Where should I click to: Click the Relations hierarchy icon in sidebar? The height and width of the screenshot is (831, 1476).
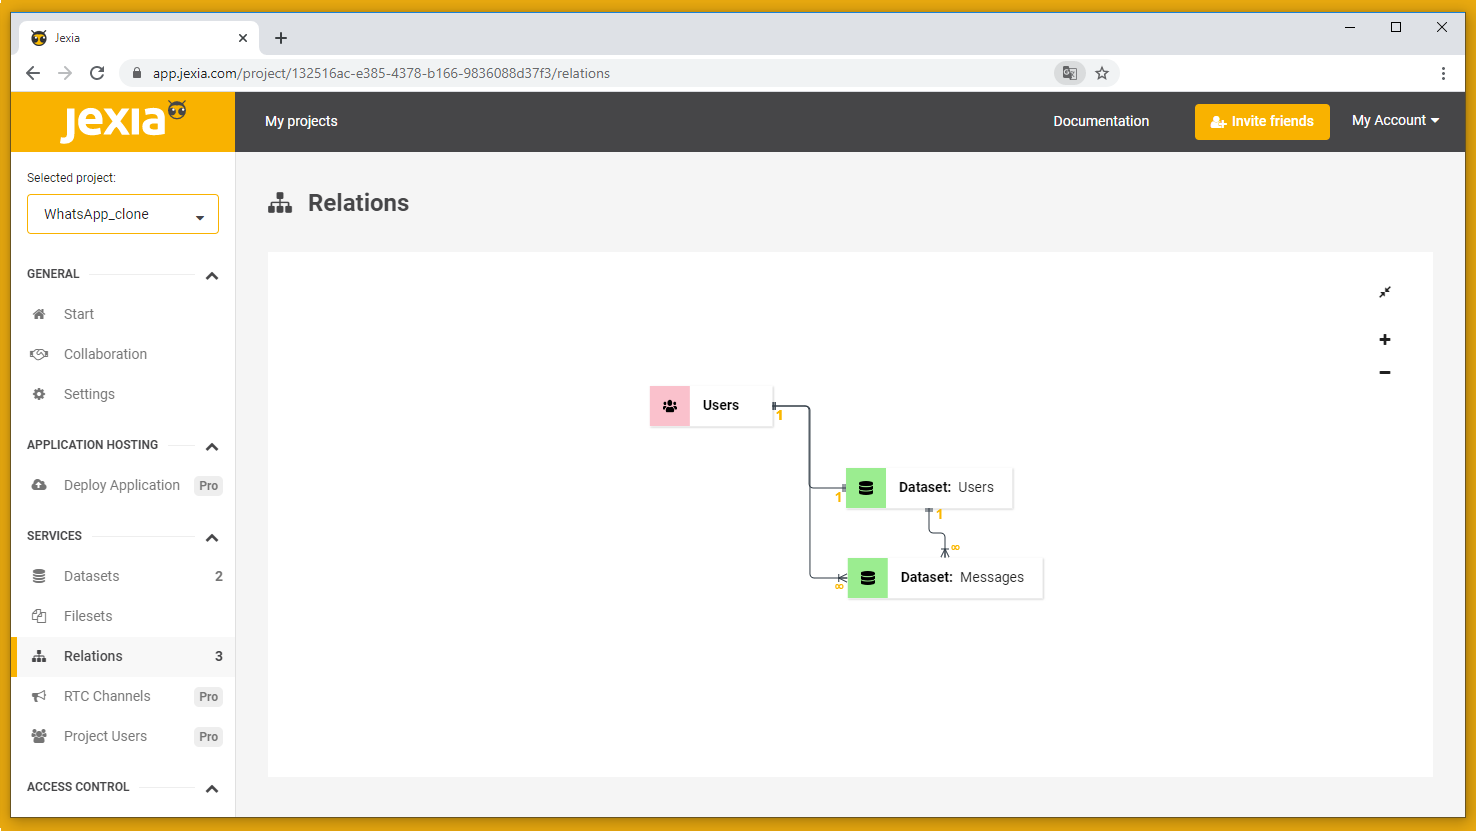pyautogui.click(x=39, y=656)
